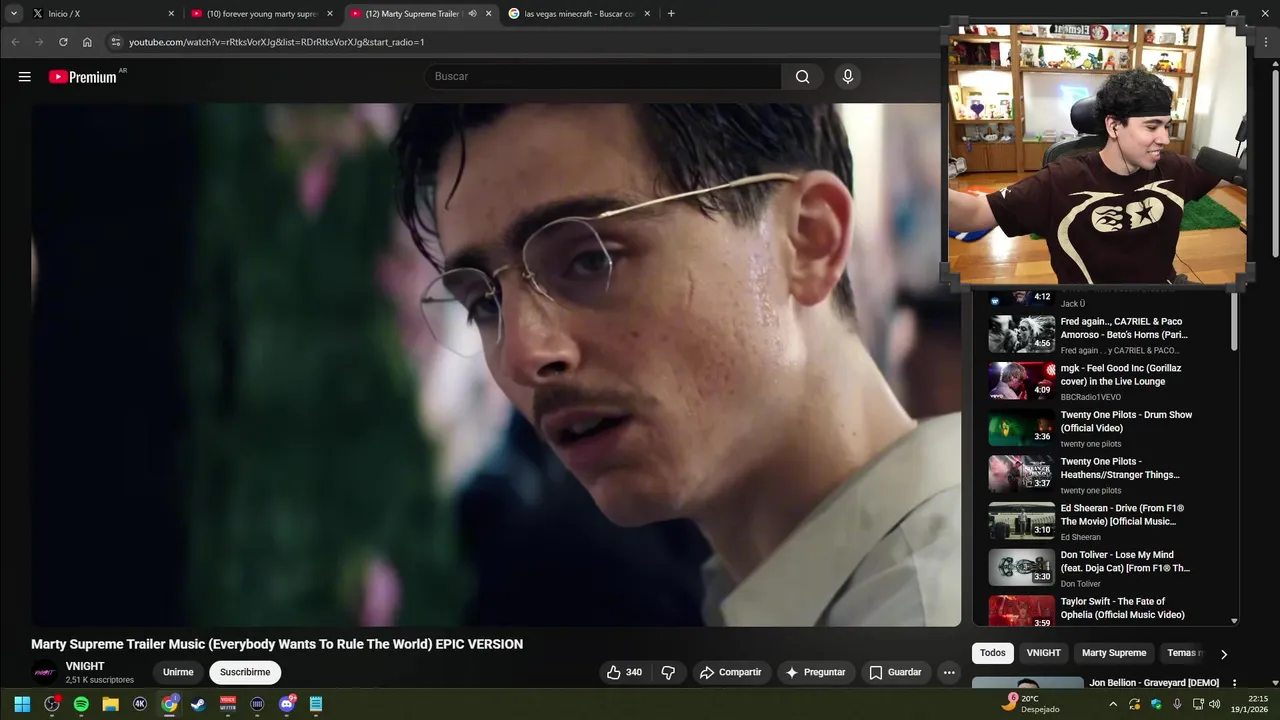Mute audio on Marty Supreme Trailer tab
Viewport: 1280px width, 720px height.
coord(472,14)
